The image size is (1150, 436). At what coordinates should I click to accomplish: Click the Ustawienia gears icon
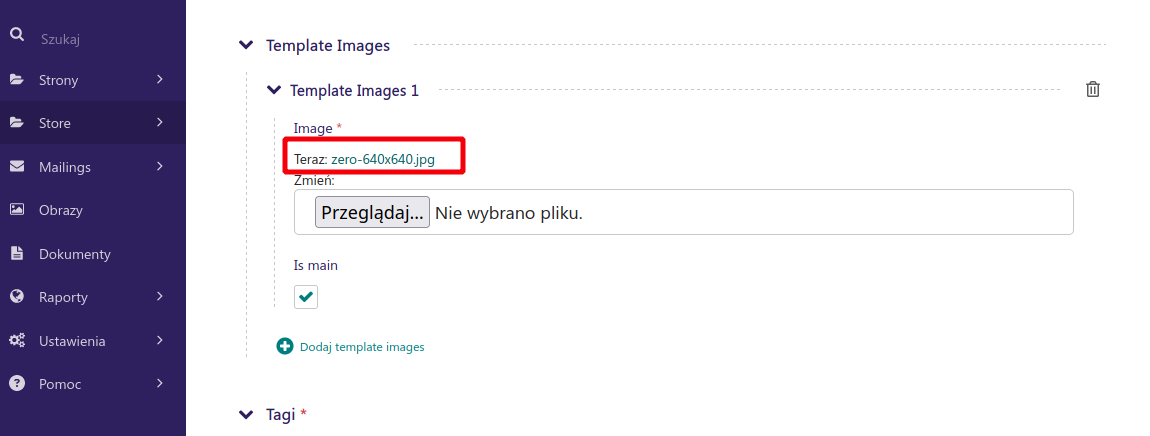[x=16, y=341]
